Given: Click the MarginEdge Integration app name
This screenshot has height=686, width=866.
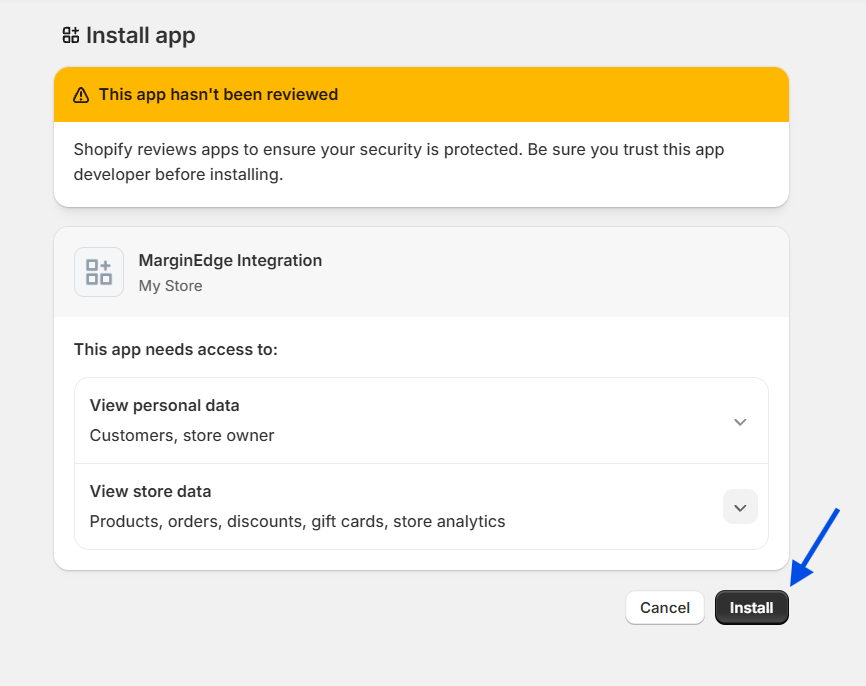Looking at the screenshot, I should point(230,260).
